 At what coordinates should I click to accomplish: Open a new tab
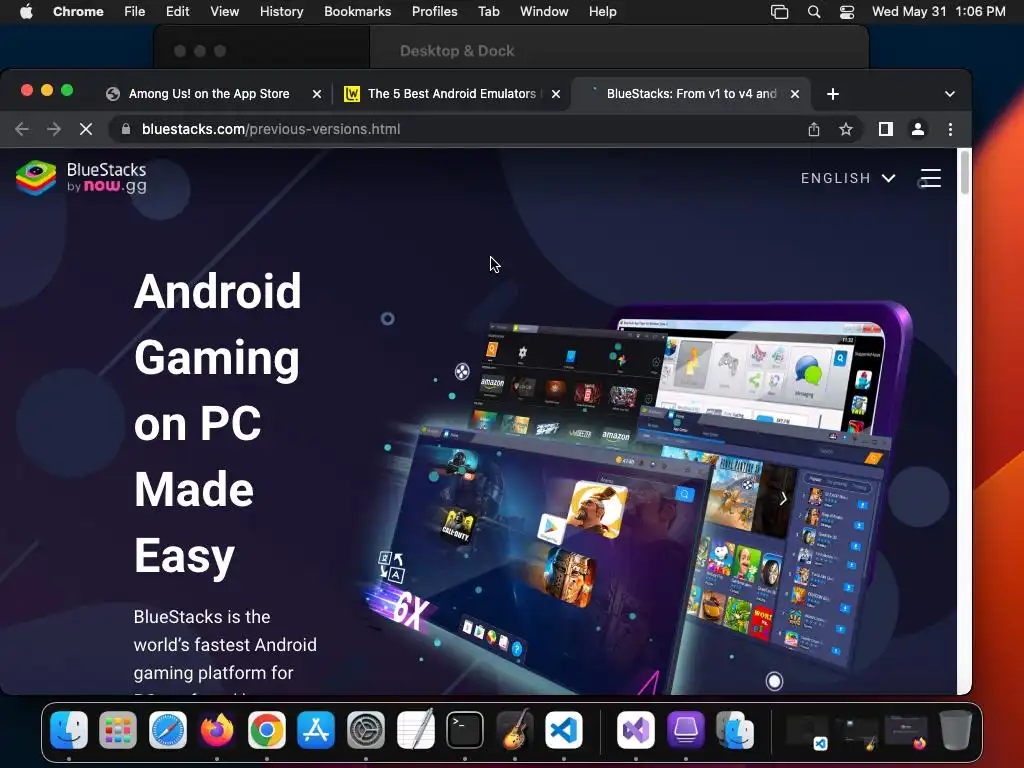click(833, 94)
